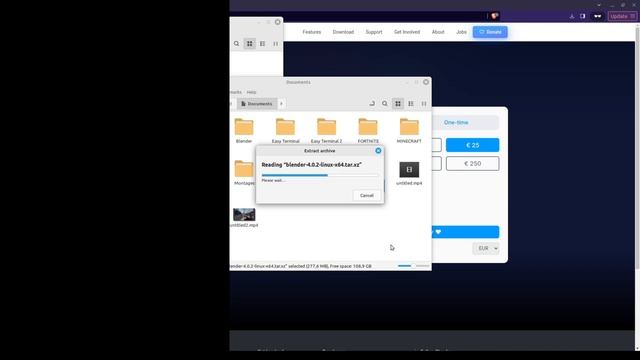This screenshot has height=360, width=640.
Task: Open Get Involved on the website nav
Action: 407,32
